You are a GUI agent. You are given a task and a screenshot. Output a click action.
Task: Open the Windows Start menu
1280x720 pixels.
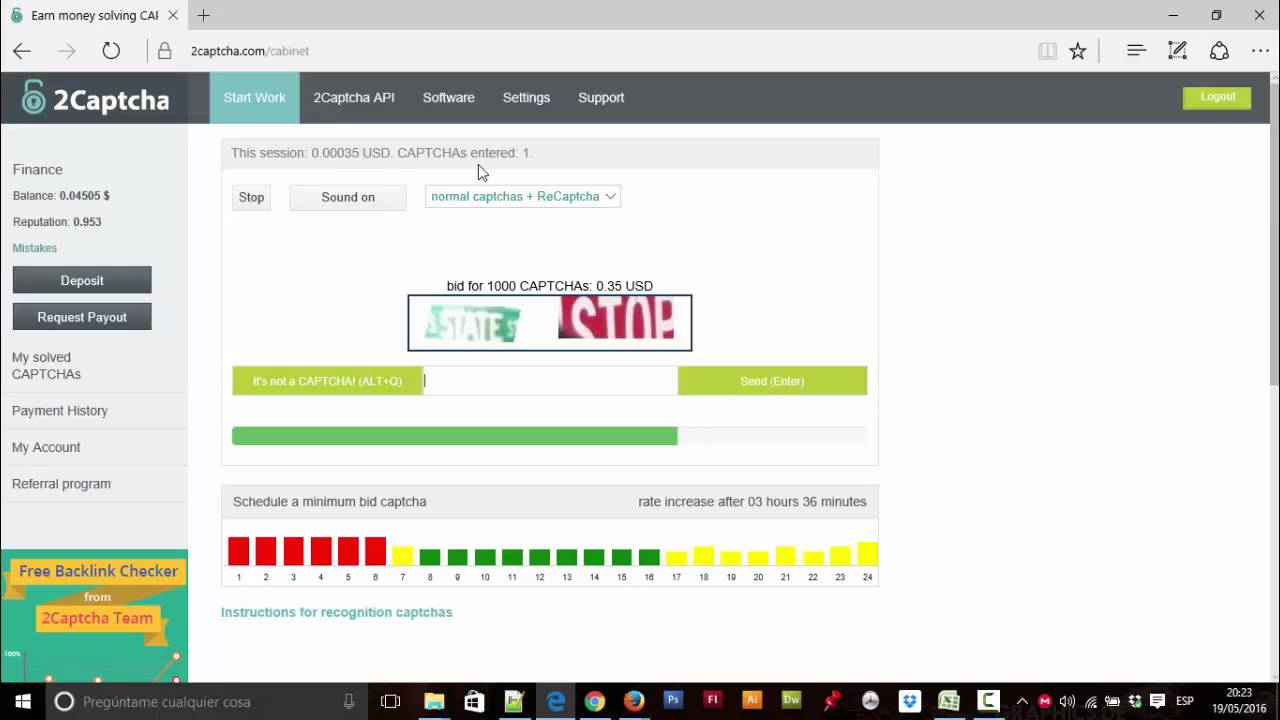tap(23, 702)
